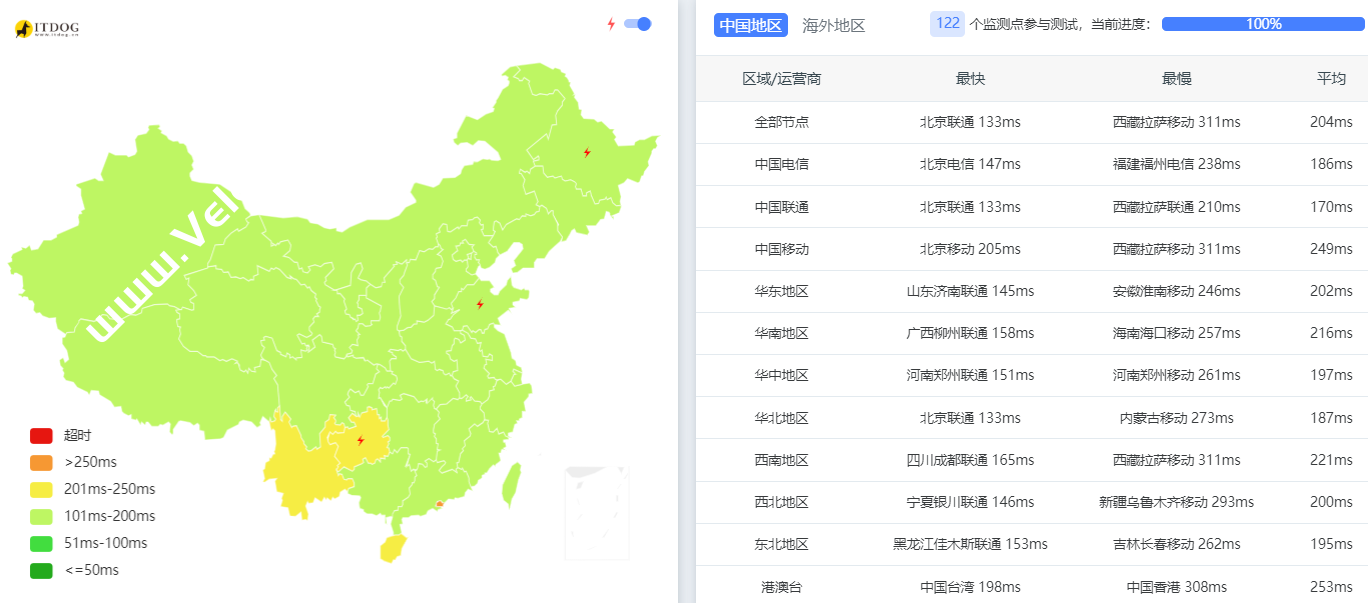The width and height of the screenshot is (1368, 603).
Task: Click the red "超时" legend square
Action: coord(41,435)
